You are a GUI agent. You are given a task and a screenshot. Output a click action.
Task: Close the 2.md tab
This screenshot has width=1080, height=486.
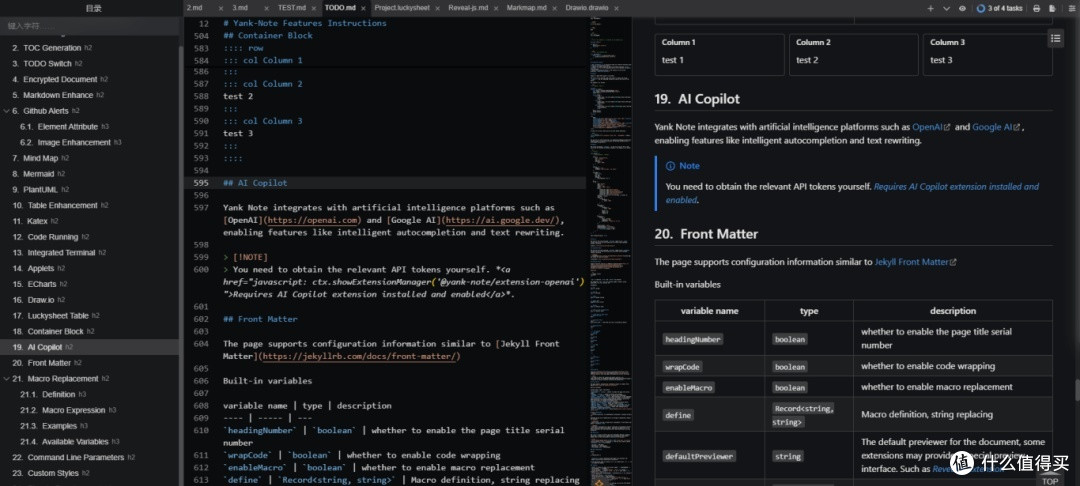(221, 8)
